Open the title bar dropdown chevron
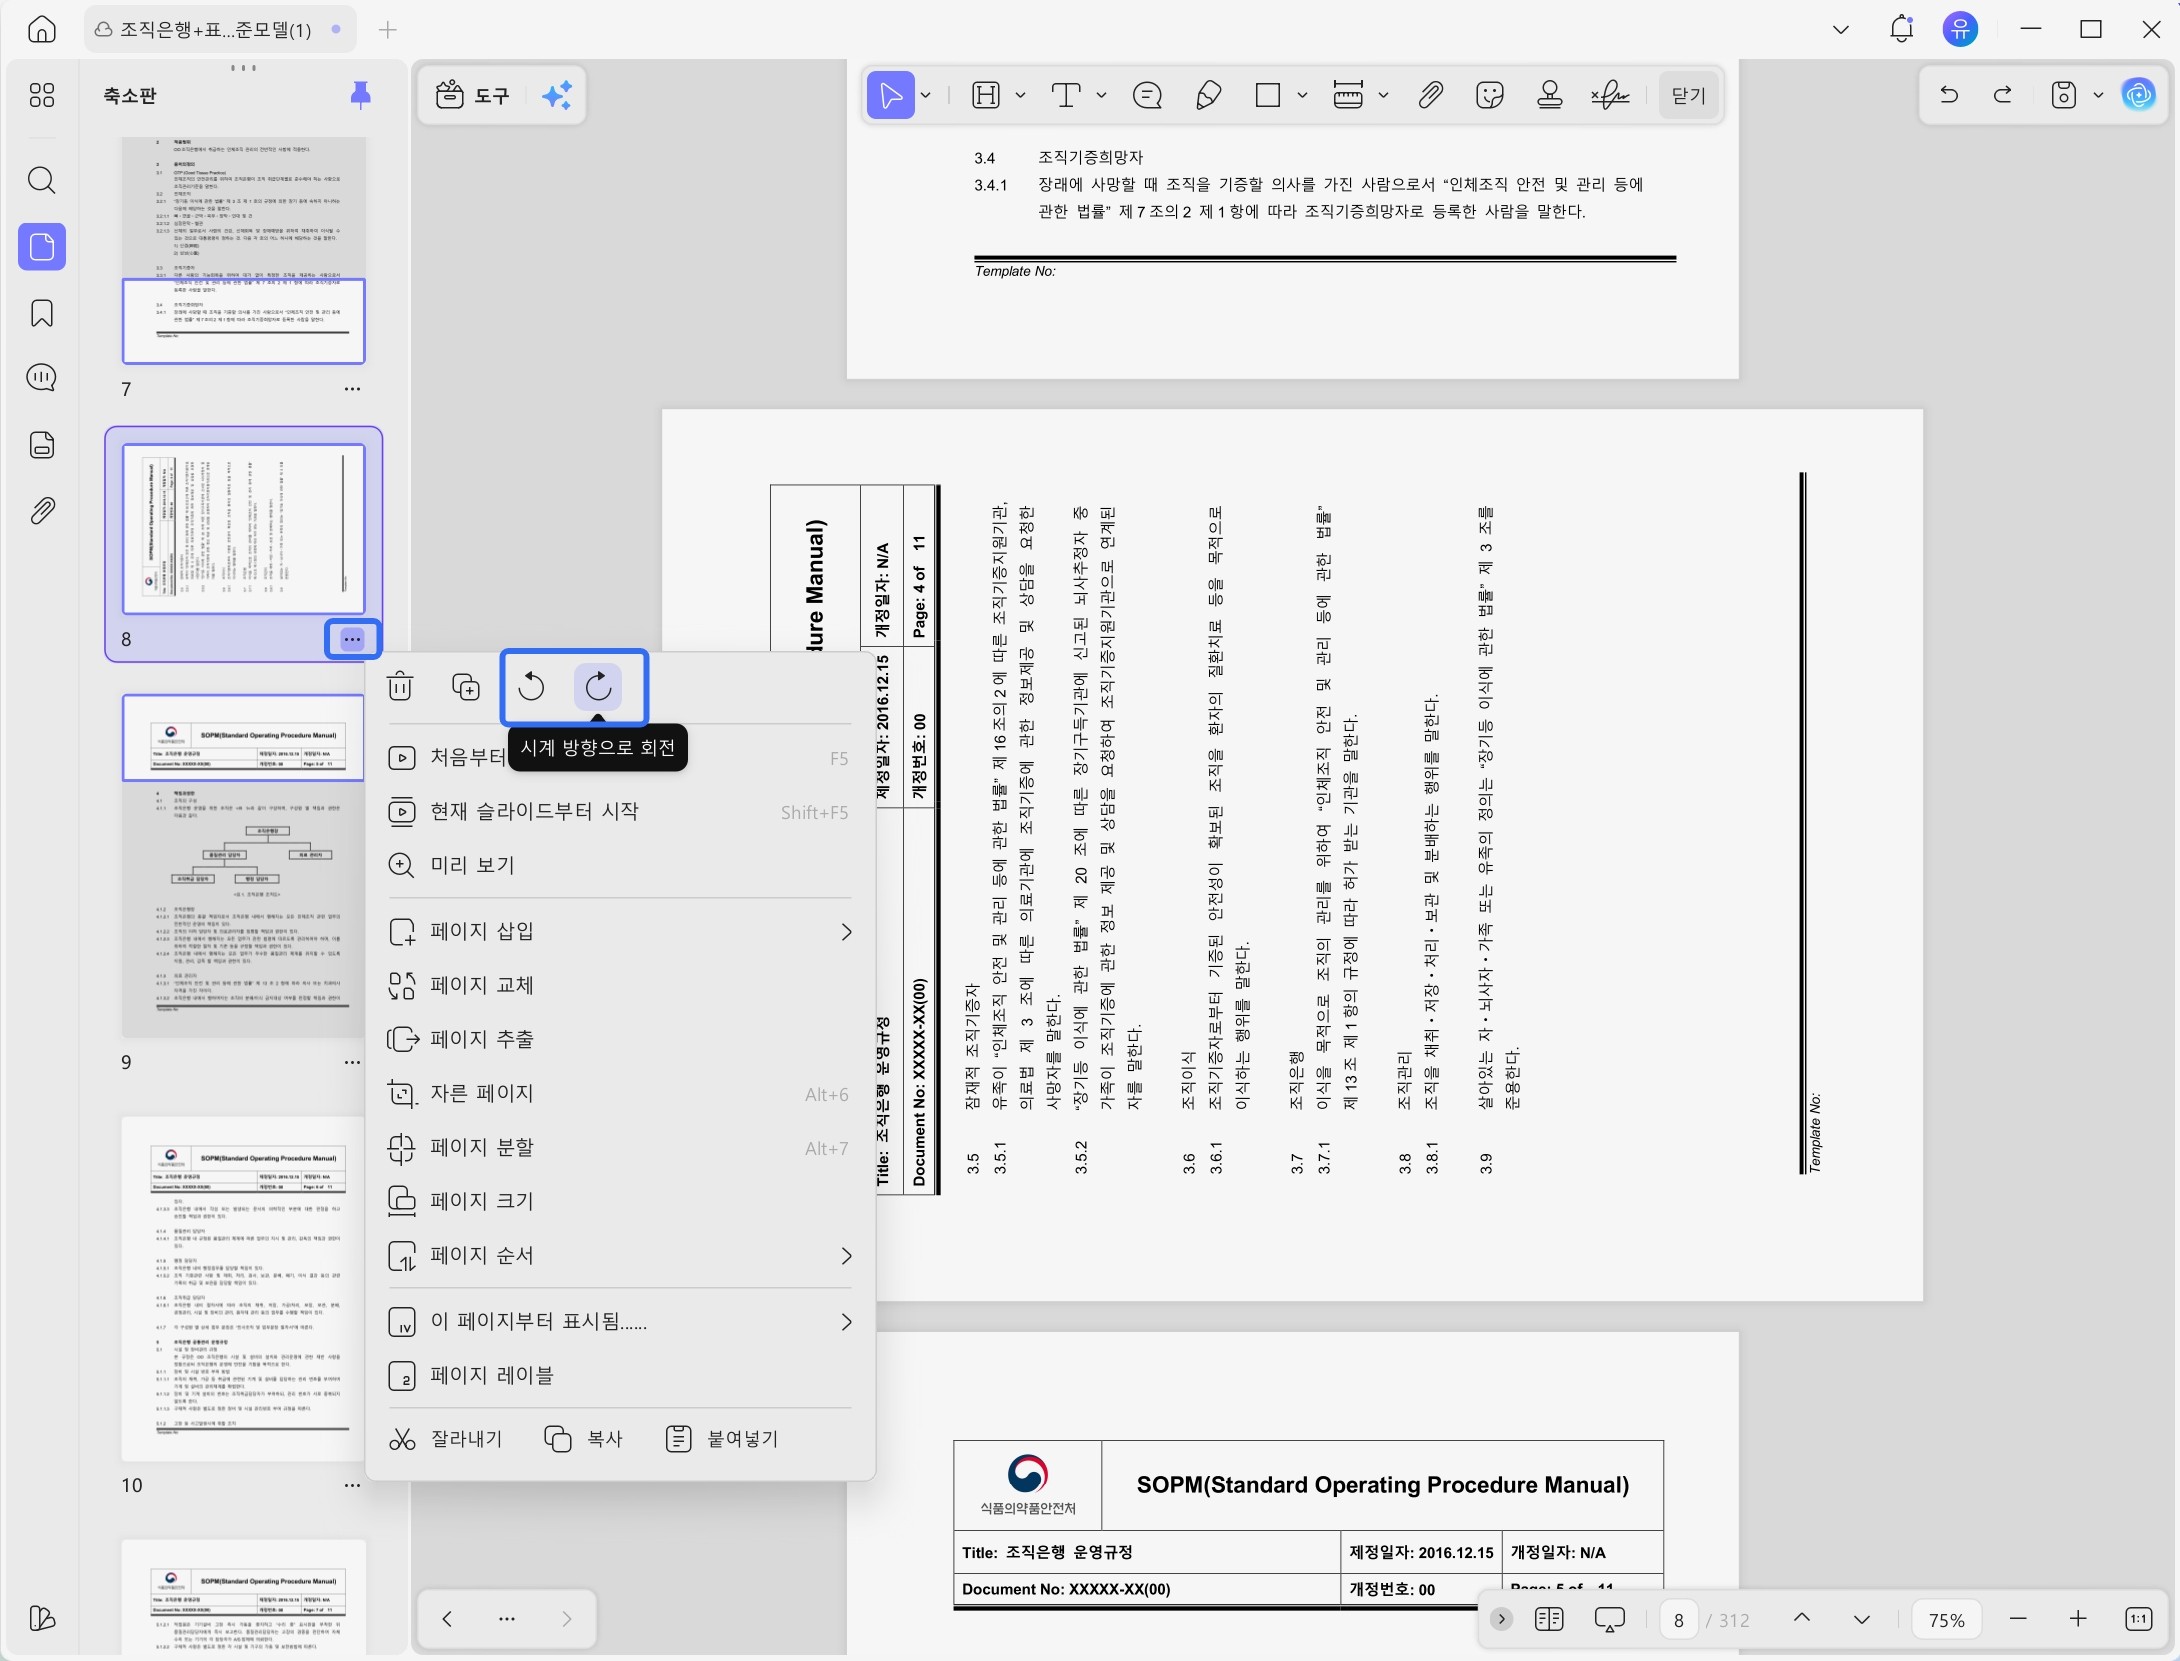Image resolution: width=2180 pixels, height=1661 pixels. click(x=1841, y=29)
